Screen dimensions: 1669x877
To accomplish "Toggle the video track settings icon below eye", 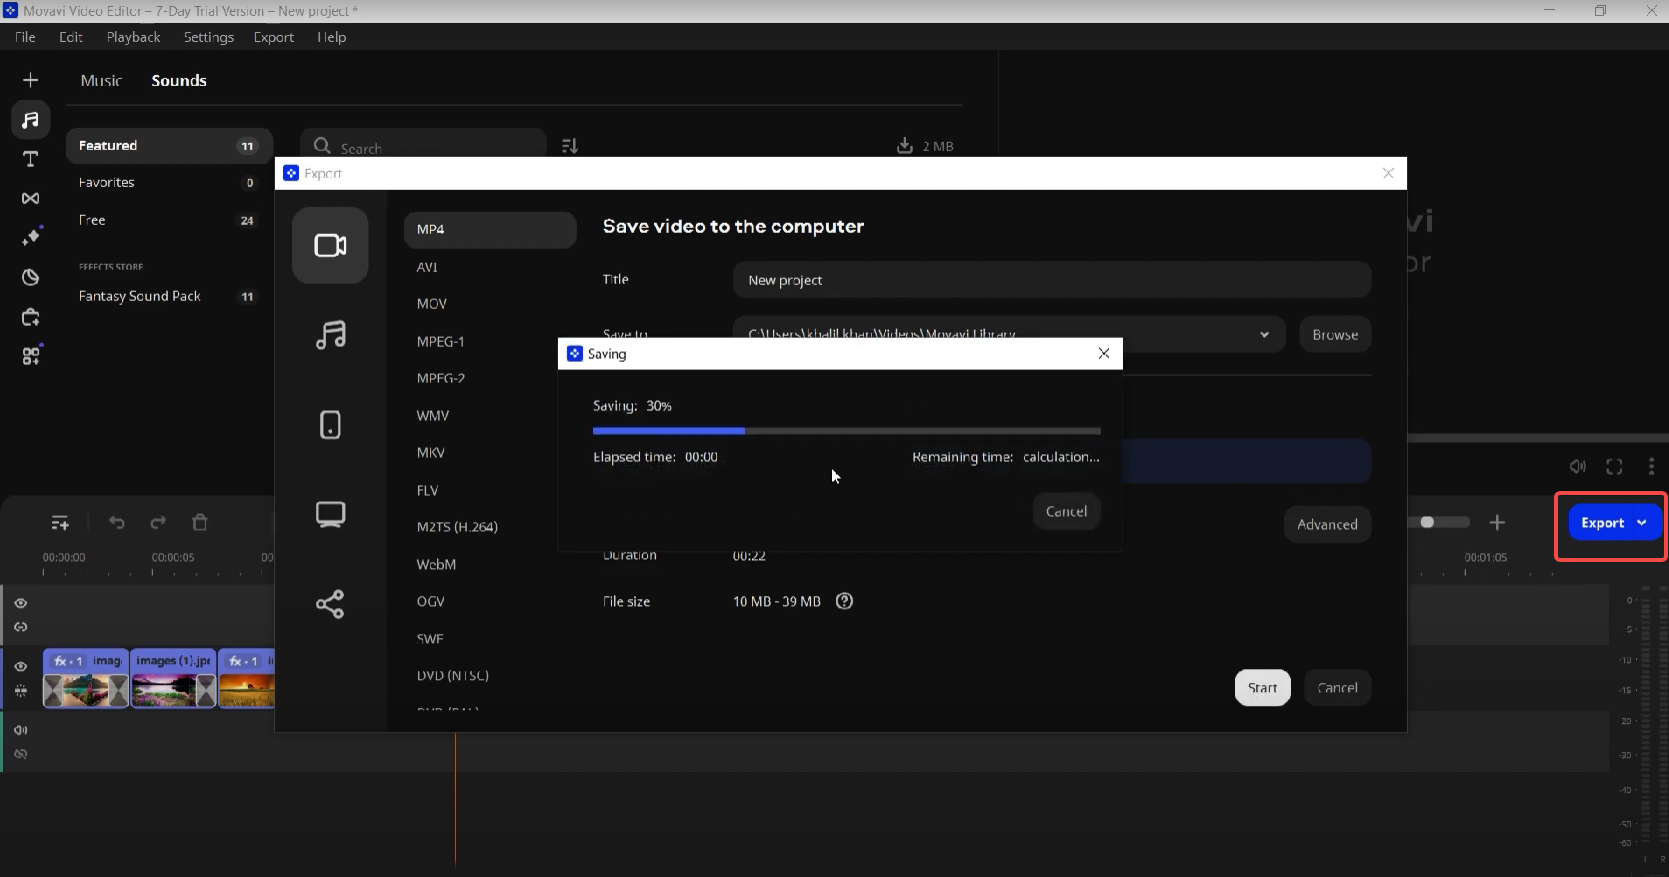I will click(21, 691).
